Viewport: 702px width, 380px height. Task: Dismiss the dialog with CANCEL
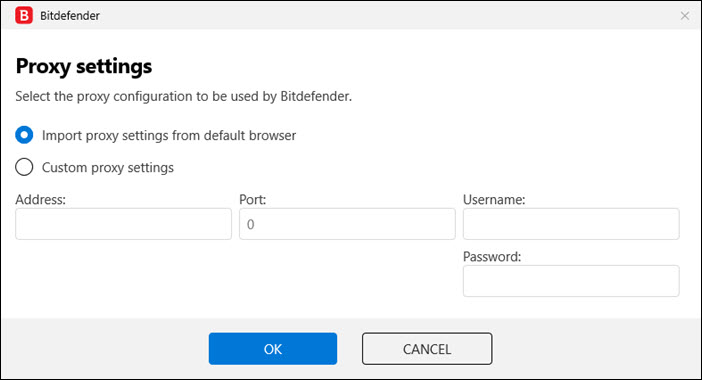(x=427, y=349)
